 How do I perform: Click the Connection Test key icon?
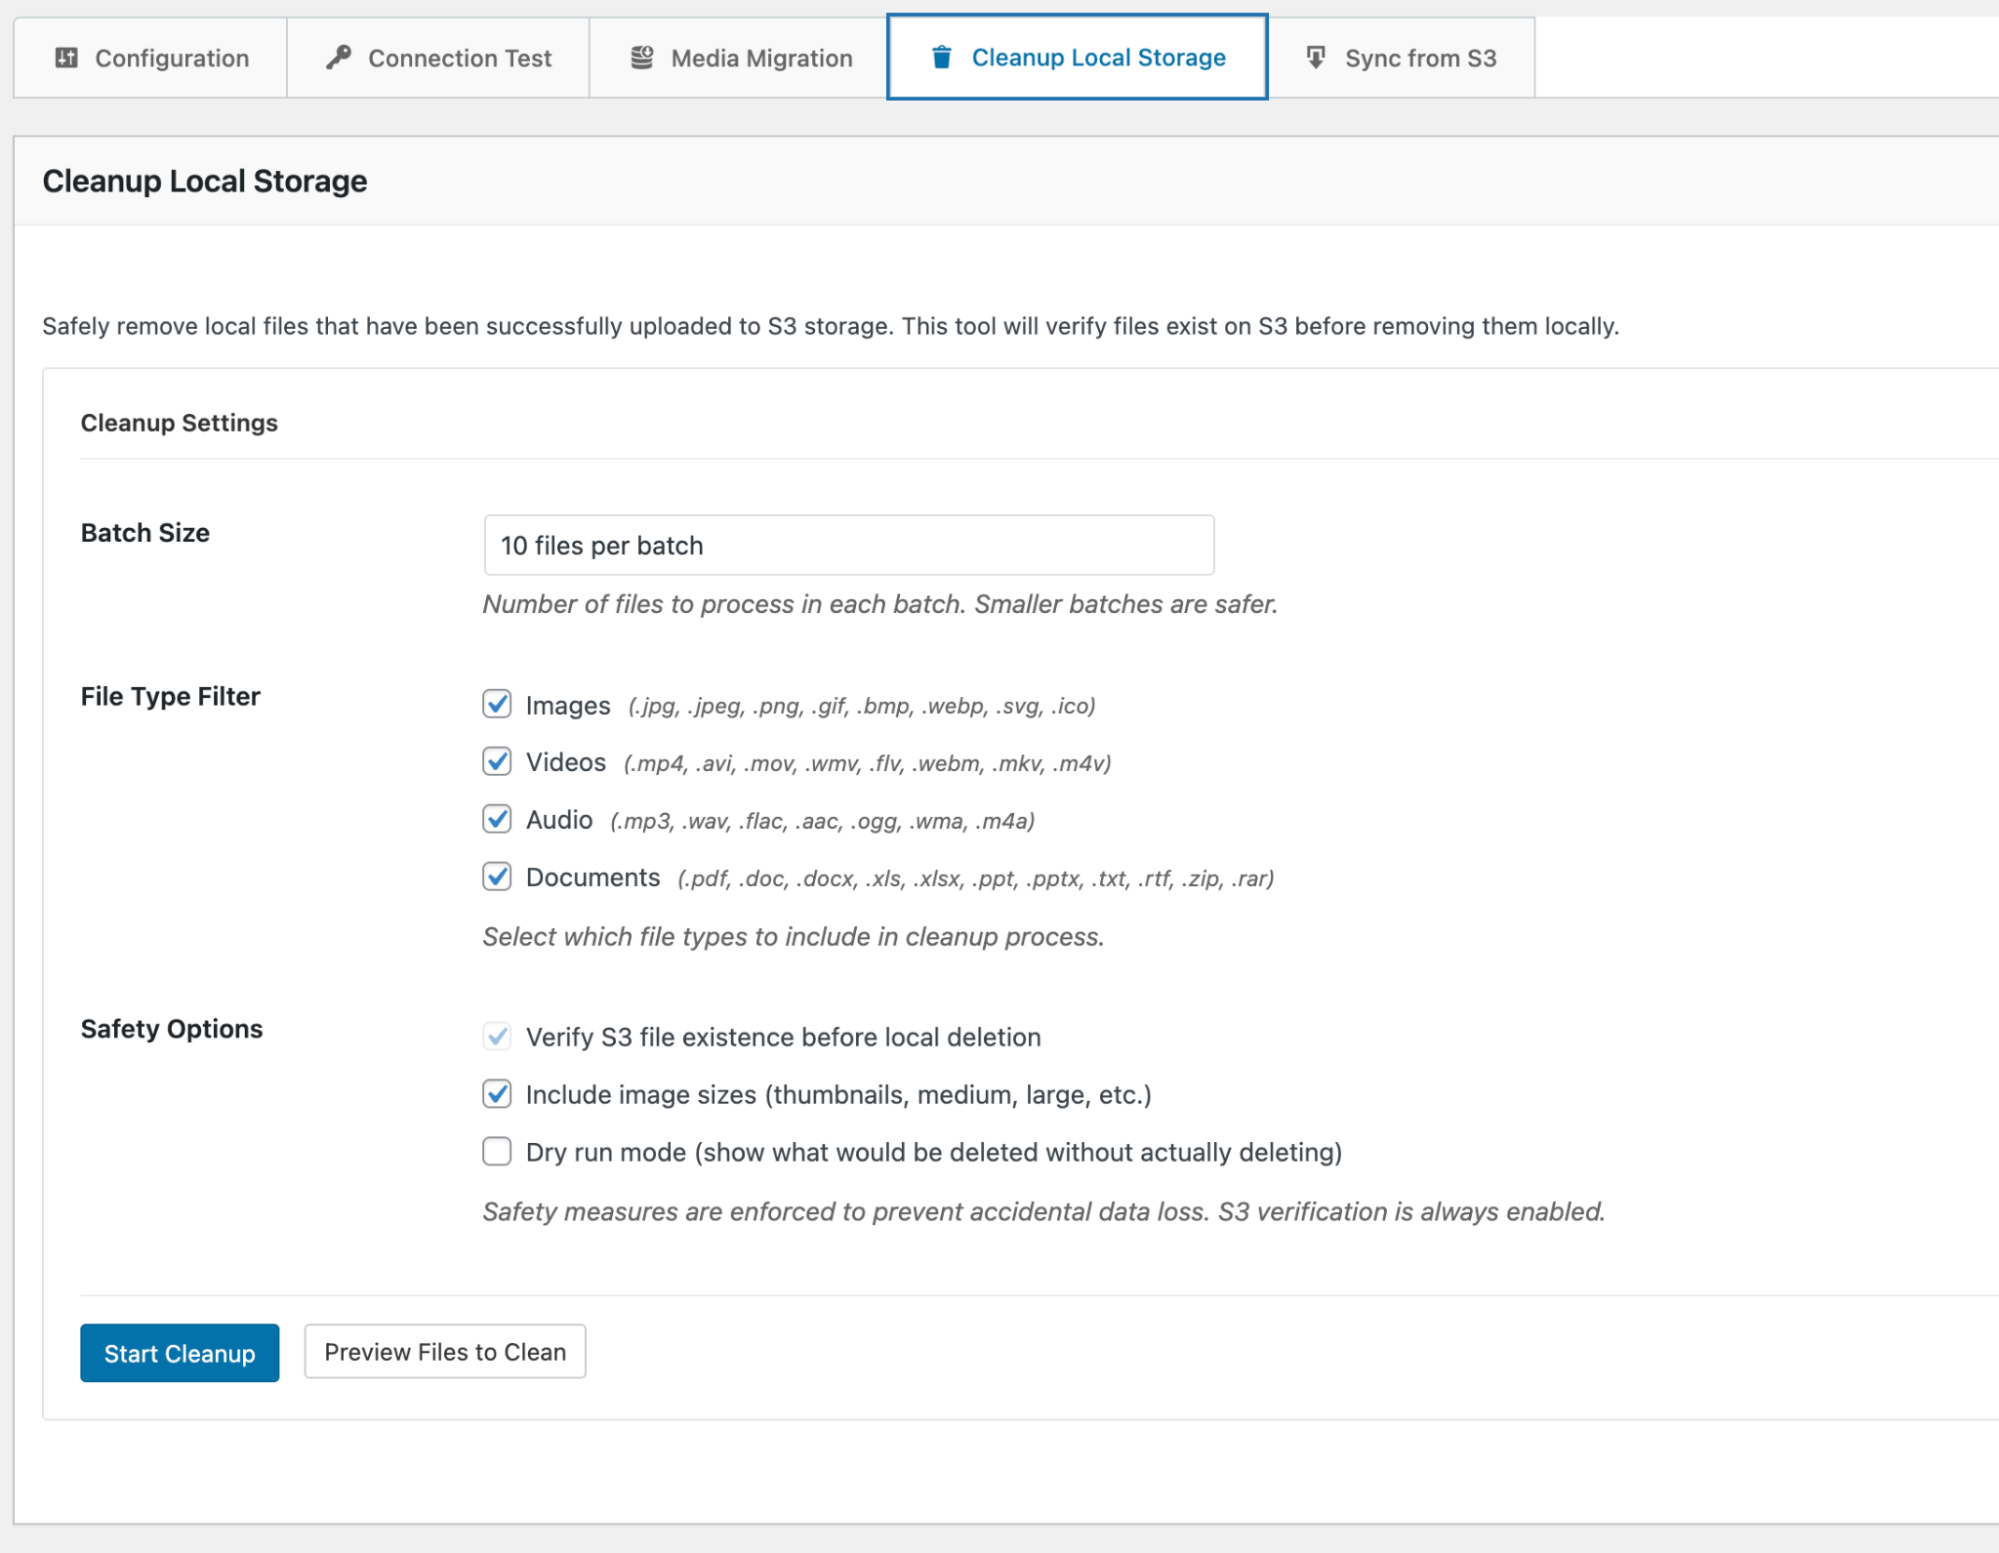click(x=339, y=57)
